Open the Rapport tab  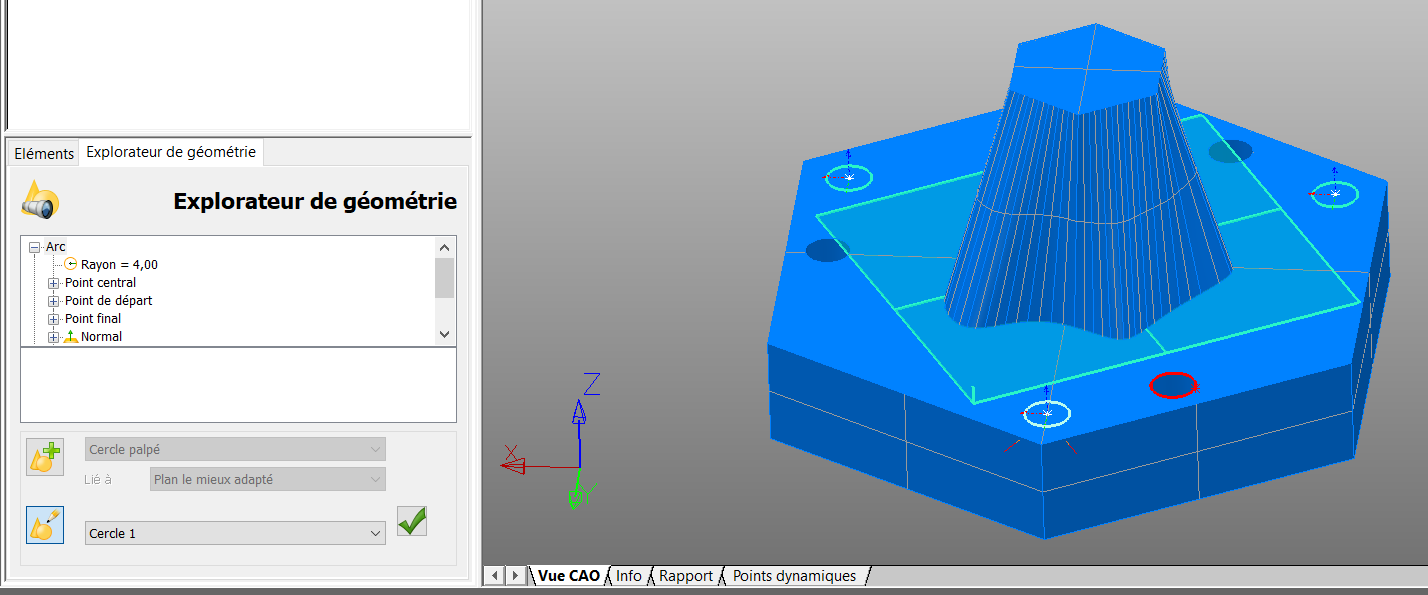point(685,576)
